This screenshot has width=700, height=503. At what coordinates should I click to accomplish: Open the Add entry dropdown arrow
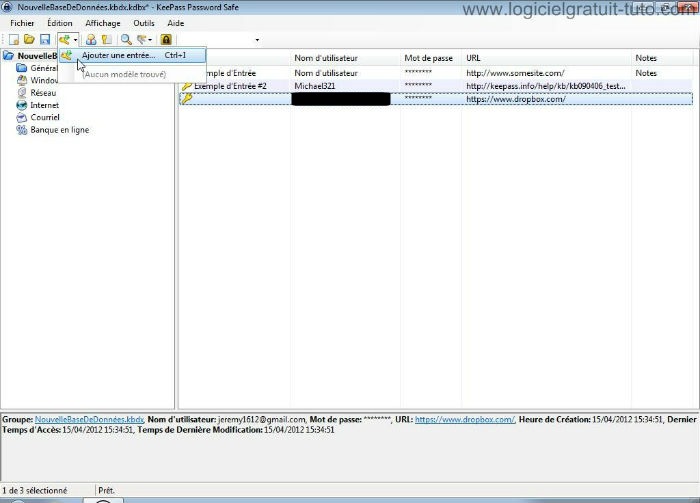click(75, 40)
